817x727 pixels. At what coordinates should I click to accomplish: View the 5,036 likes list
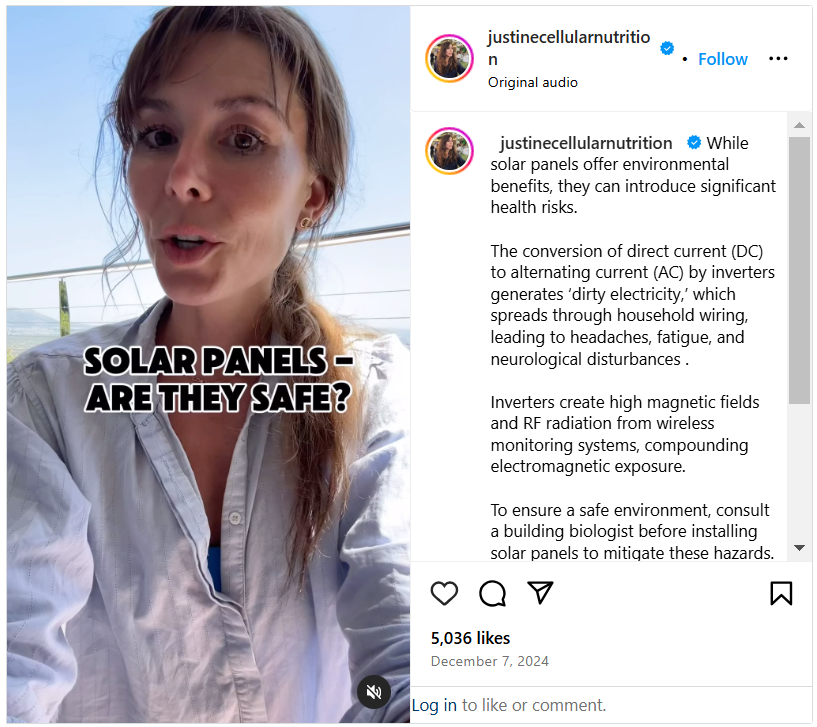[470, 638]
